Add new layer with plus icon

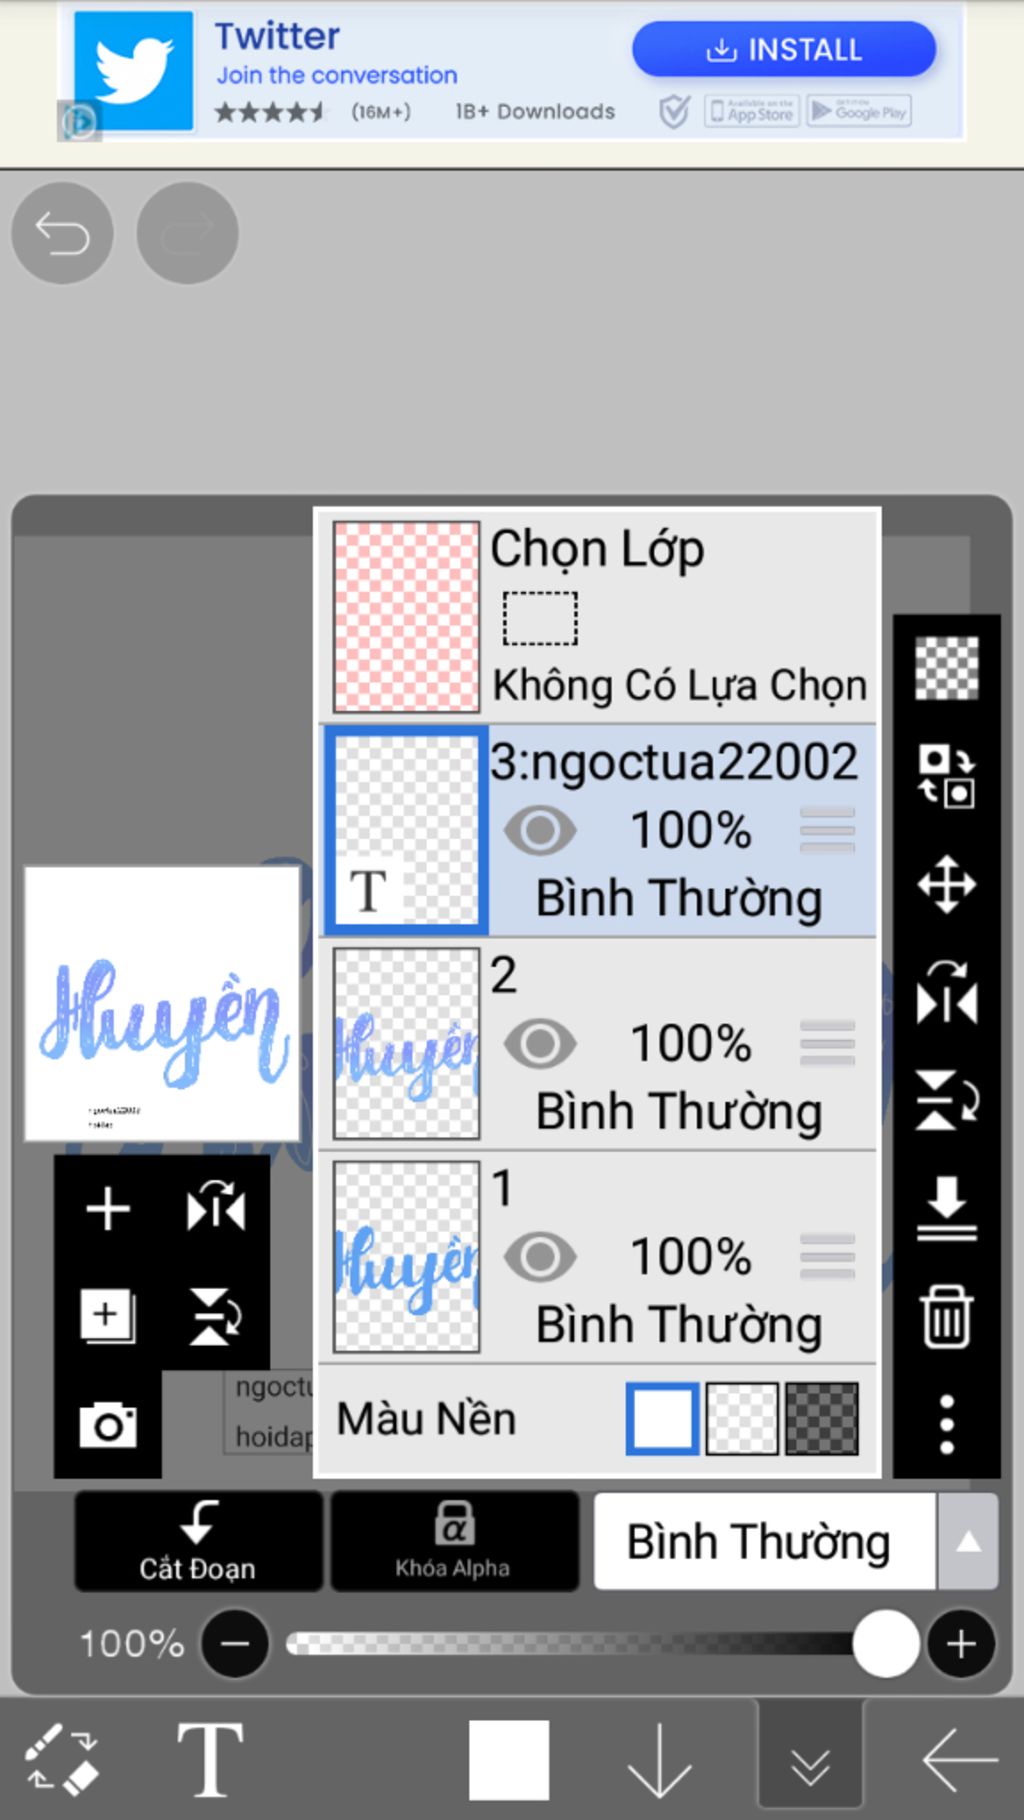click(x=108, y=1209)
